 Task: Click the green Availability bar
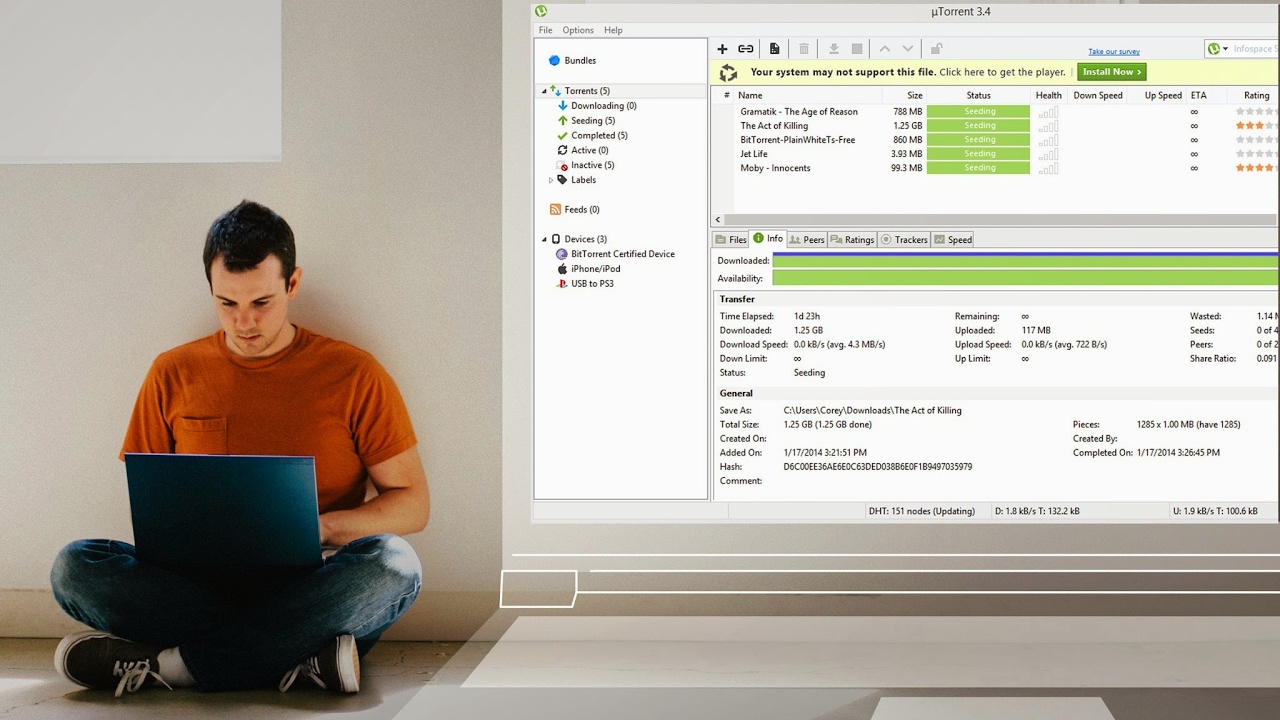point(1025,279)
